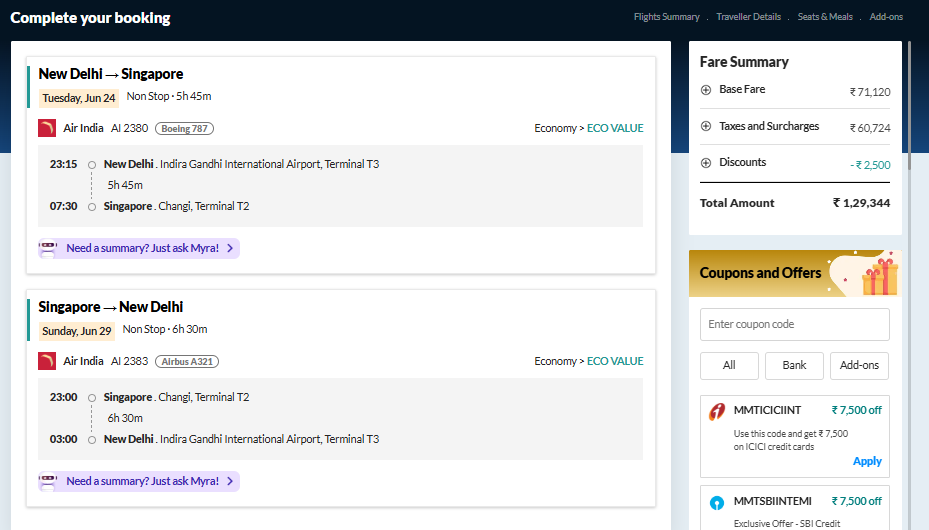Go to Traveller Details section
929x530 pixels.
(x=748, y=17)
